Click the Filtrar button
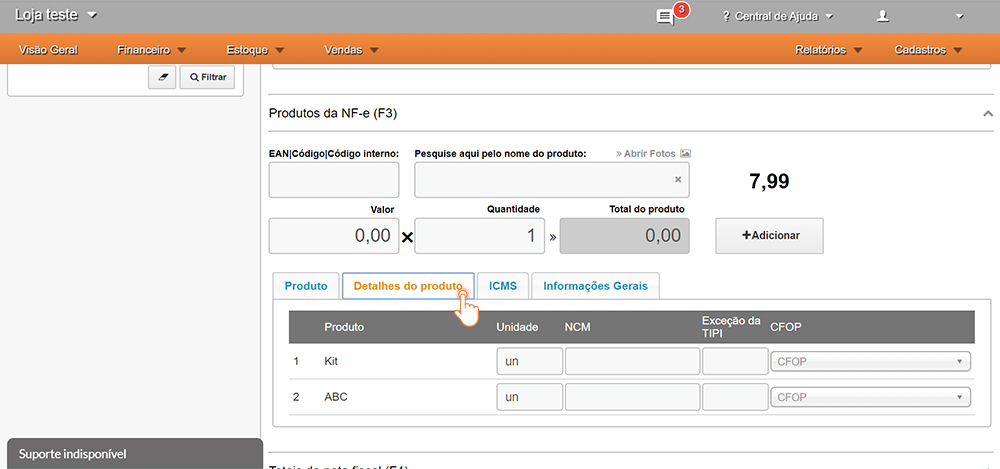This screenshot has height=469, width=1000. pos(207,77)
